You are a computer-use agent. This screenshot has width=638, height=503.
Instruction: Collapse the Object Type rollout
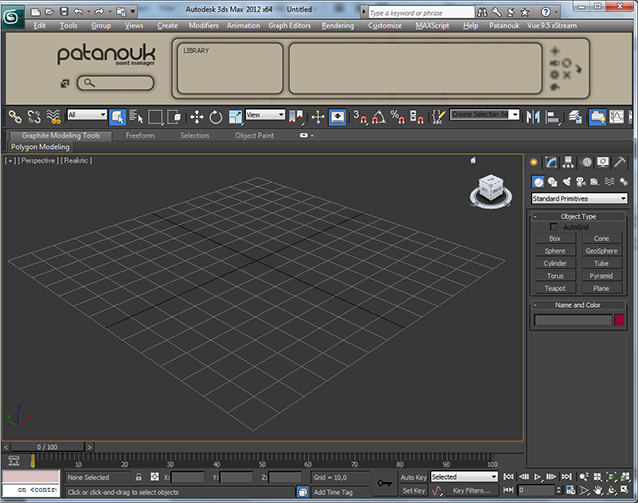[x=578, y=217]
